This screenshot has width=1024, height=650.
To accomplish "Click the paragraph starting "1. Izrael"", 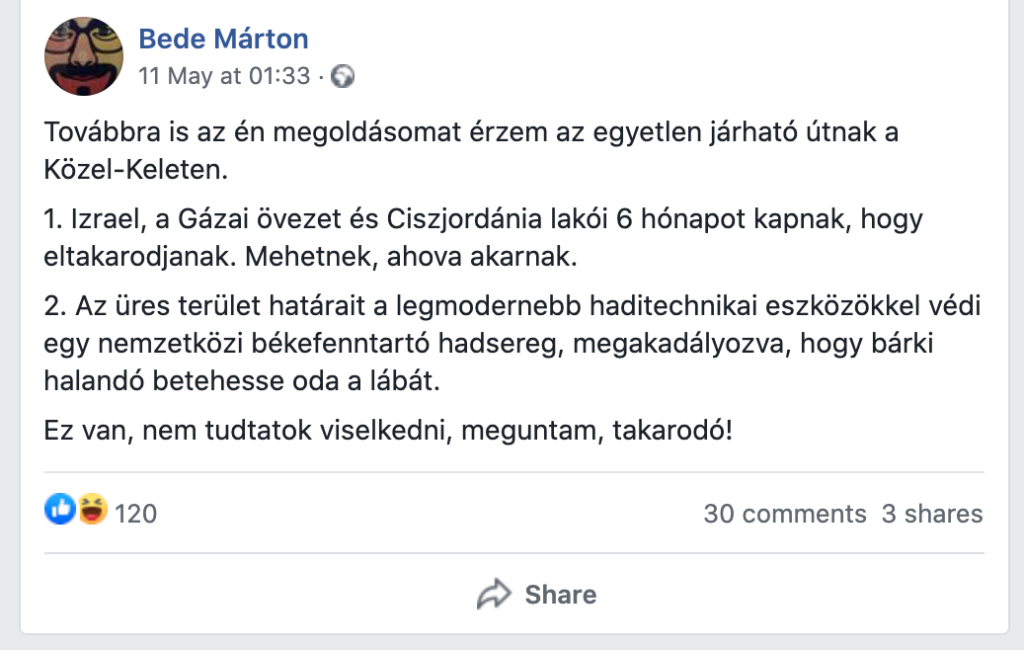I will (483, 237).
